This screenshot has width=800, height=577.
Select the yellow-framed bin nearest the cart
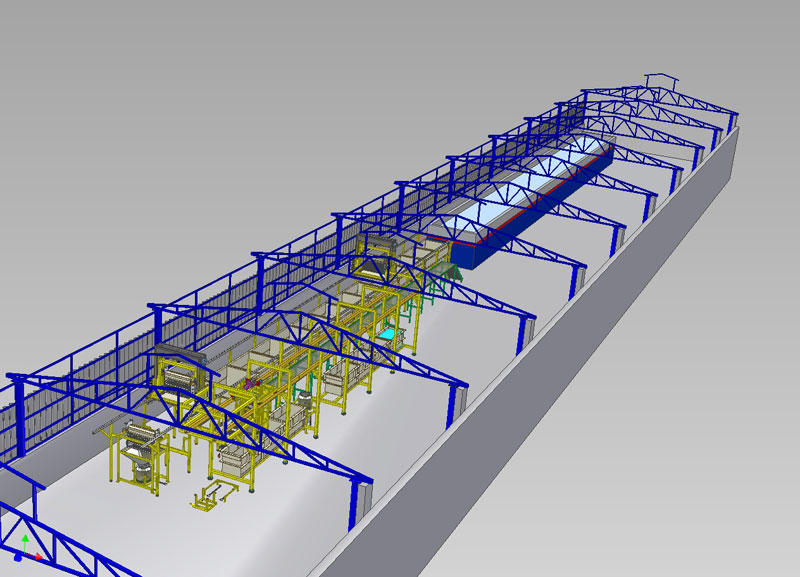pos(235,460)
